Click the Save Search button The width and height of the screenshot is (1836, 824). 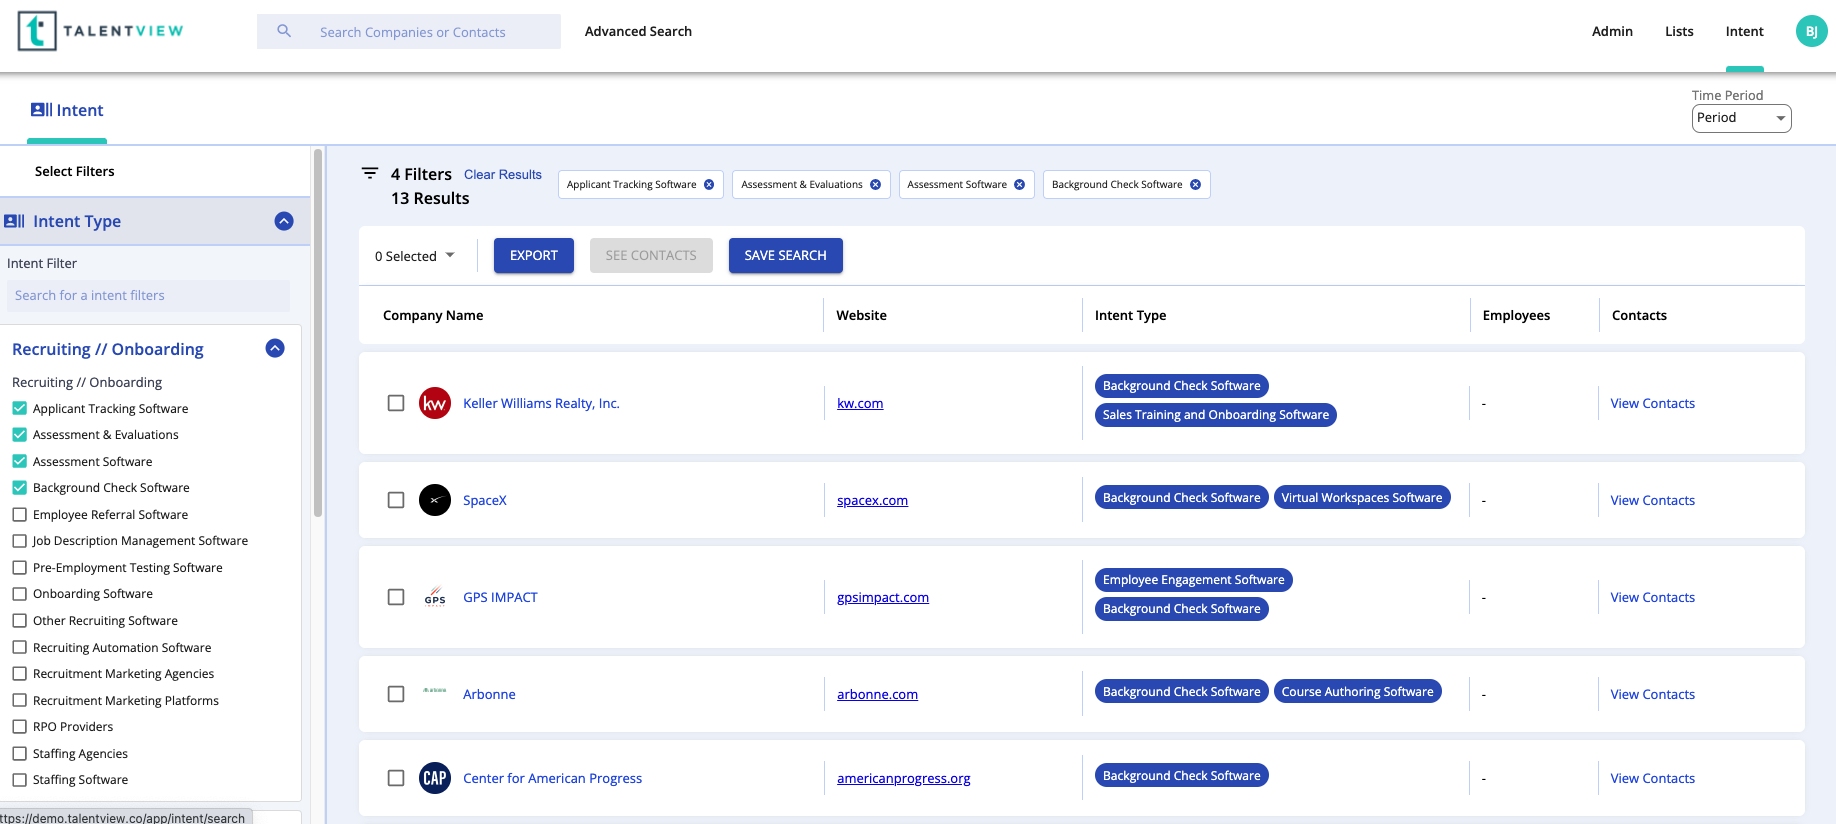coord(785,256)
